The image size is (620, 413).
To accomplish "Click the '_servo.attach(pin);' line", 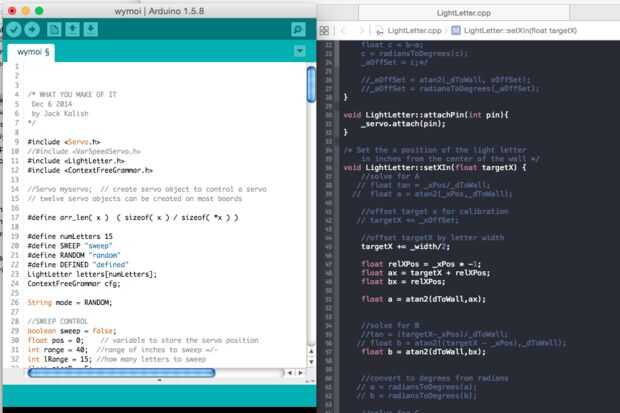I will 403,124.
